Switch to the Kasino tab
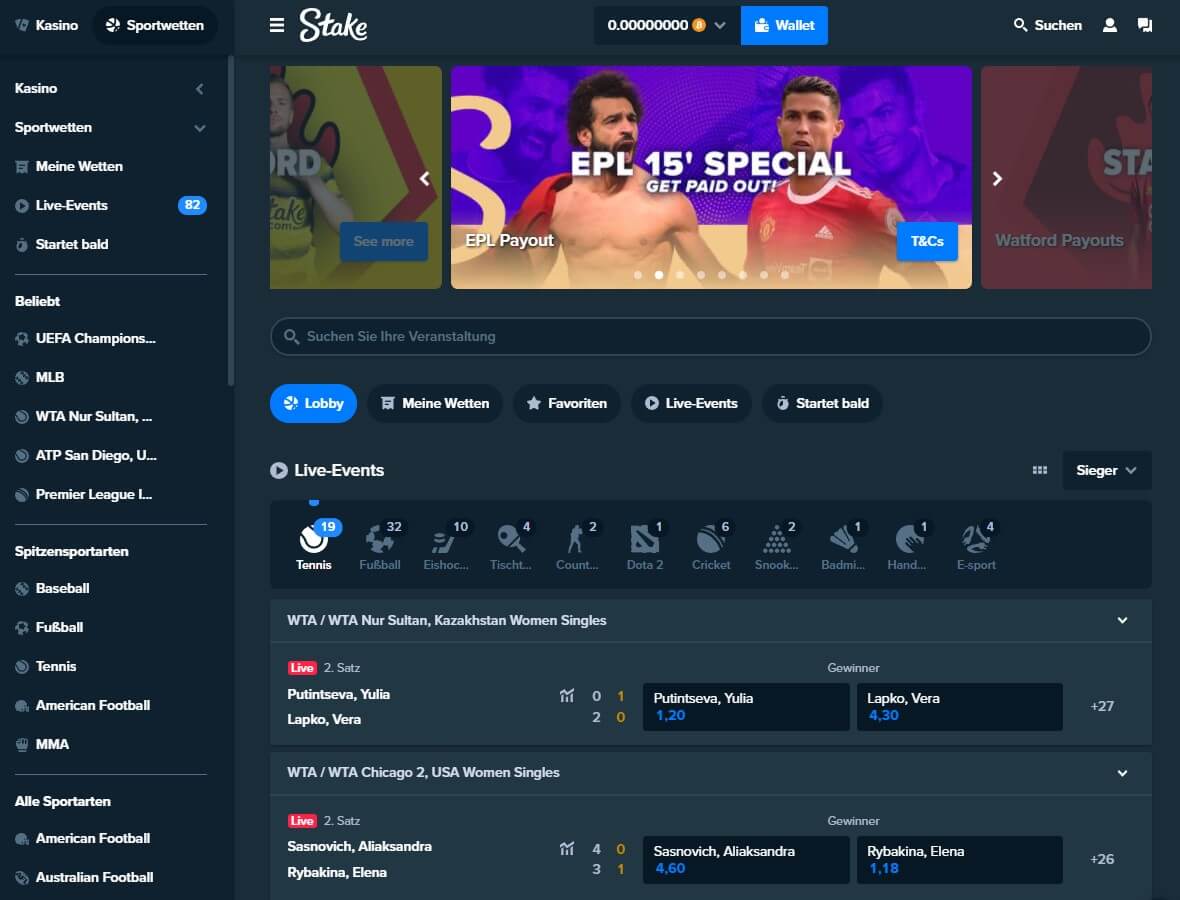1180x900 pixels. [47, 26]
